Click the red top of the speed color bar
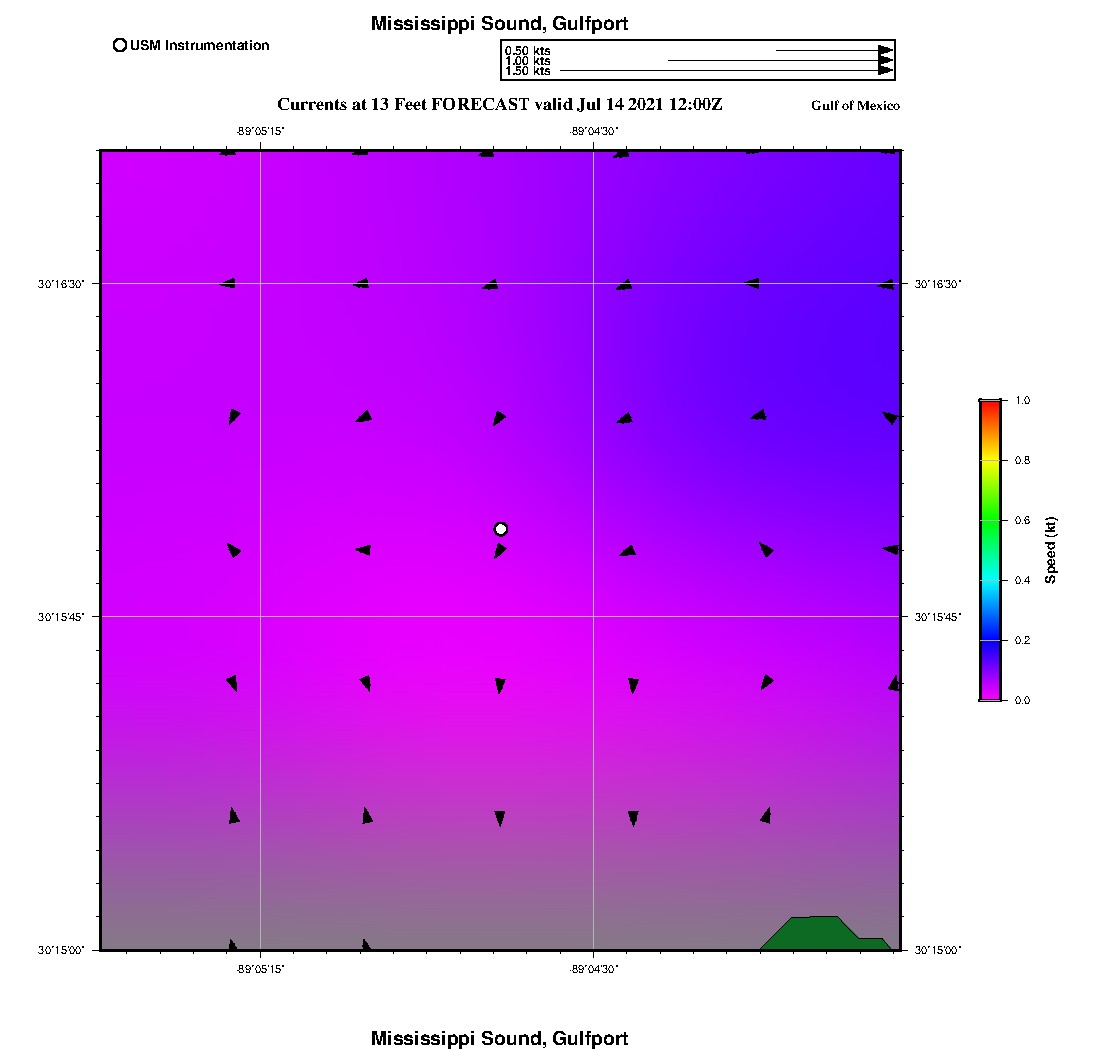 [x=991, y=405]
